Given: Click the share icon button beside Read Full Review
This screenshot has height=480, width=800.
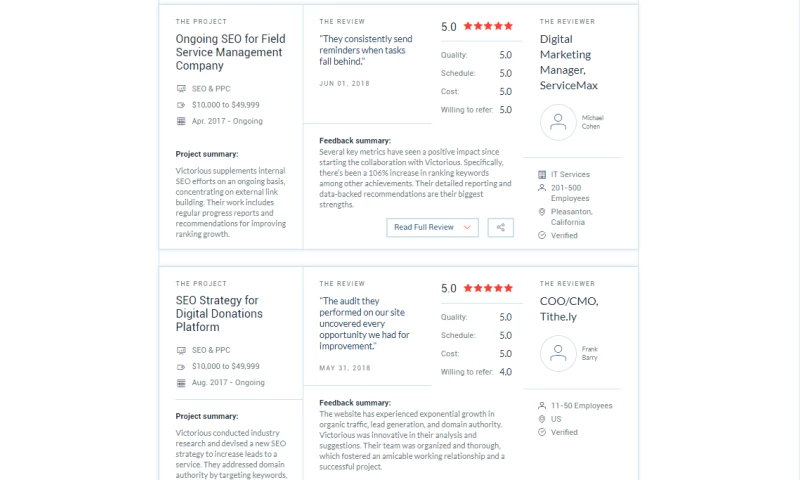Looking at the screenshot, I should (x=500, y=227).
